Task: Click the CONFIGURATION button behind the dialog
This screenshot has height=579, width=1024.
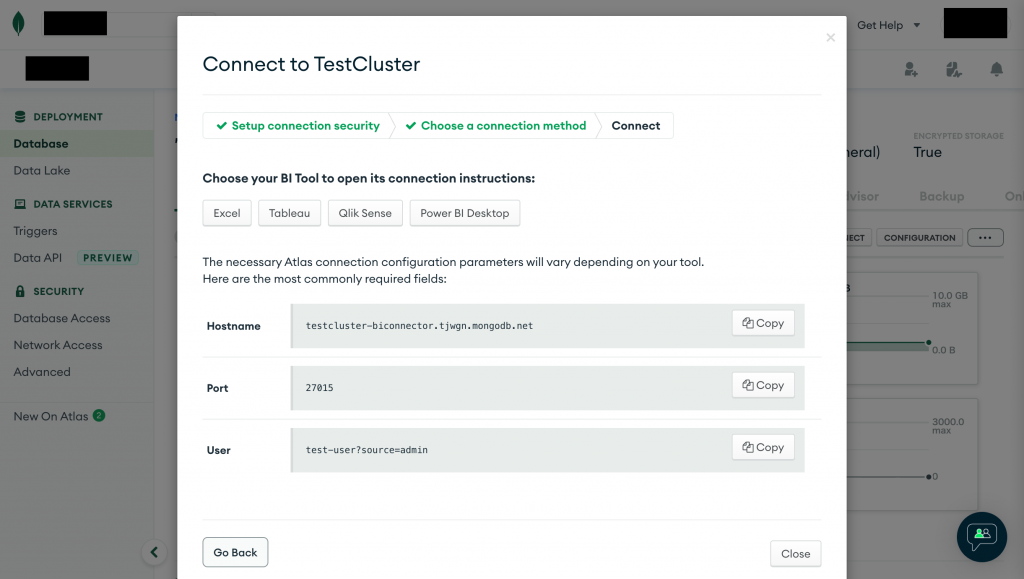Action: click(920, 238)
